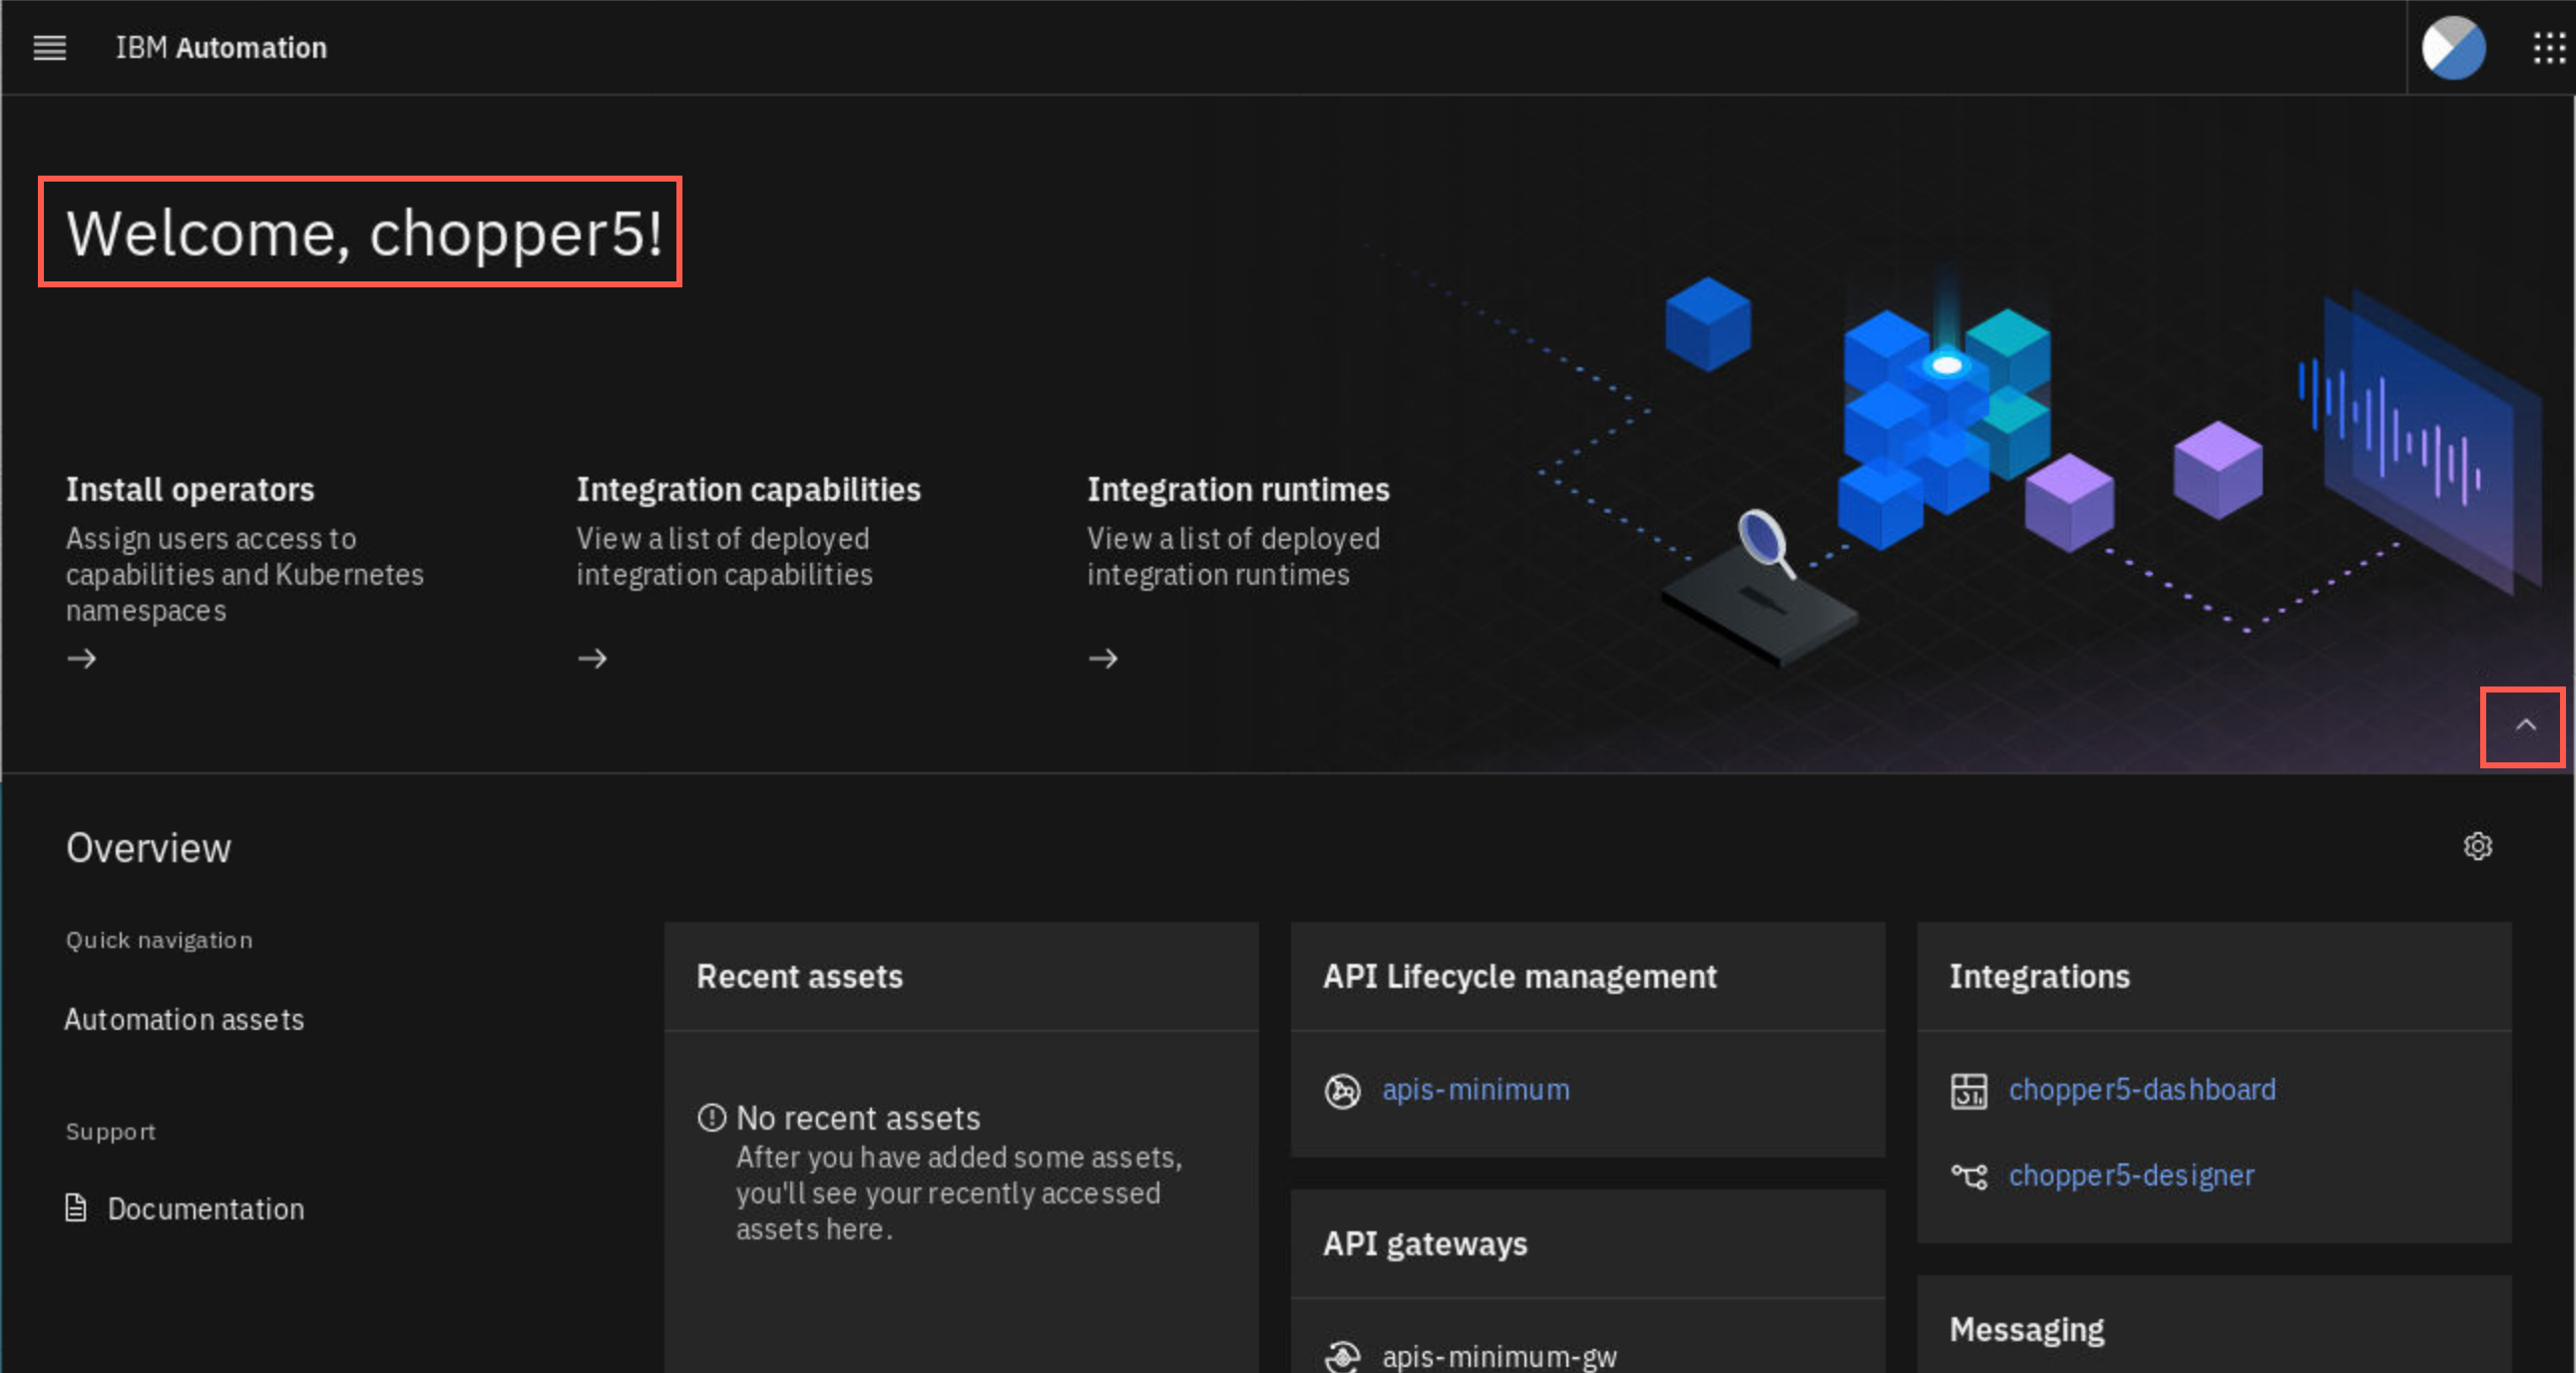This screenshot has height=1373, width=2576.
Task: Click the arrow under Install operators
Action: [x=82, y=658]
